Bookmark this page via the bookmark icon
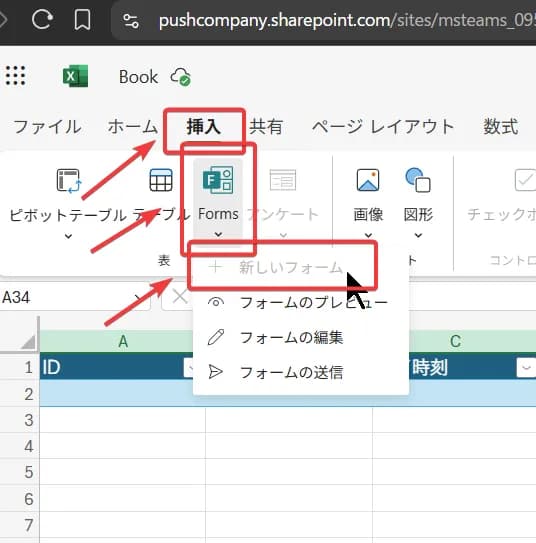This screenshot has width=536, height=543. (82, 19)
